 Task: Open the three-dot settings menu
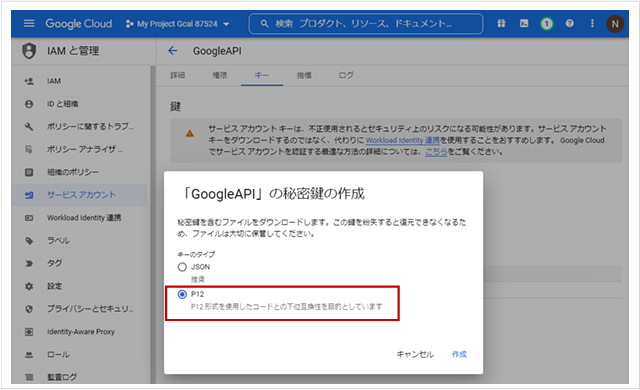tap(592, 24)
